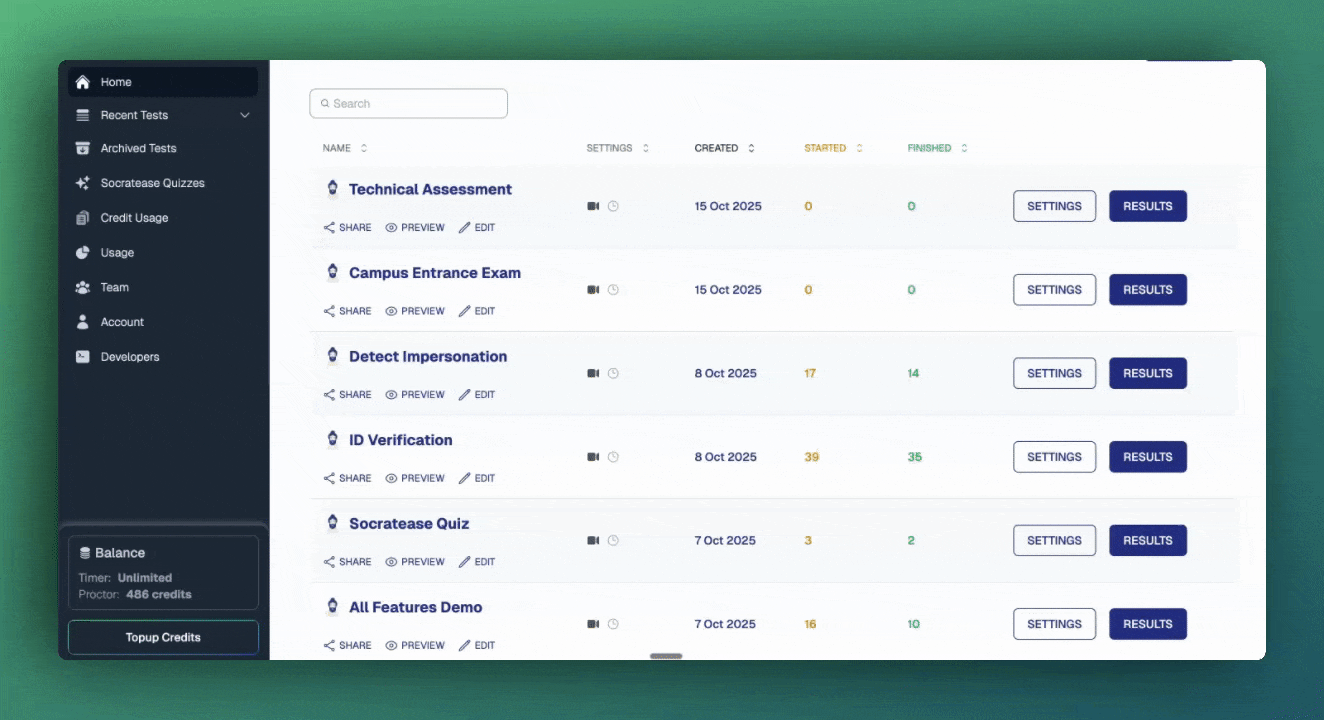
Task: Sort by the STARTED column arrows
Action: point(859,148)
